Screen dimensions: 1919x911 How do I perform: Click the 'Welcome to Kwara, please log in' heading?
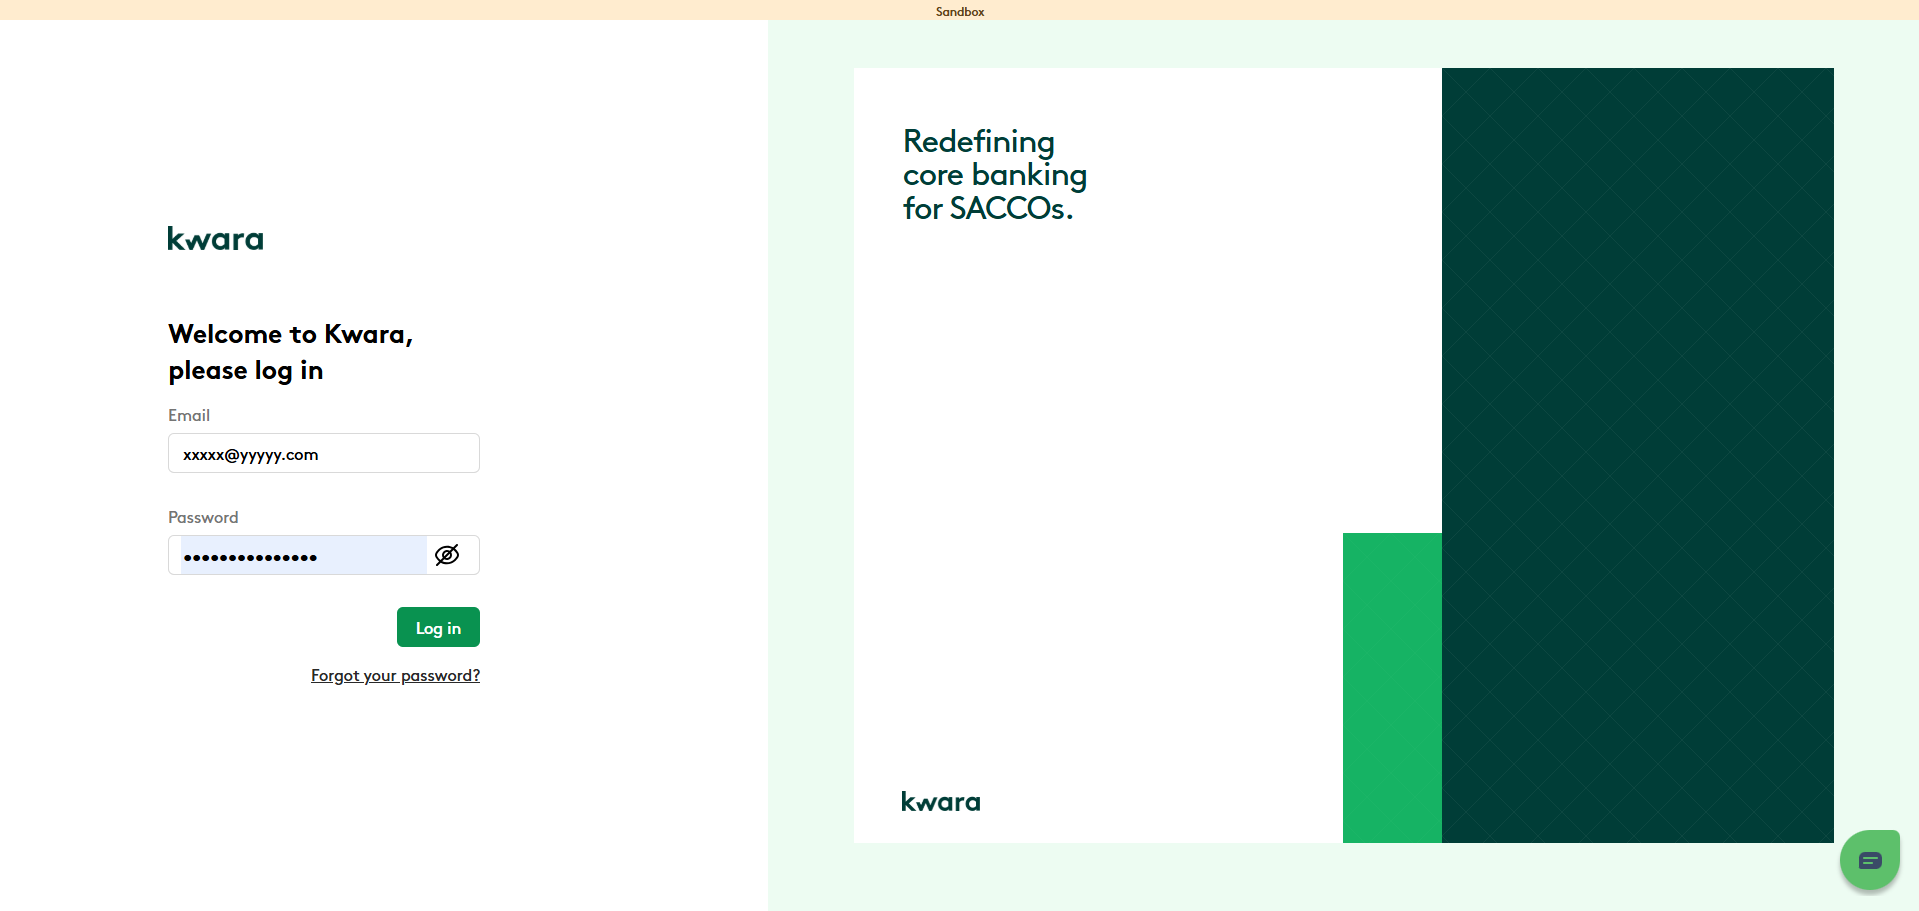pos(290,352)
